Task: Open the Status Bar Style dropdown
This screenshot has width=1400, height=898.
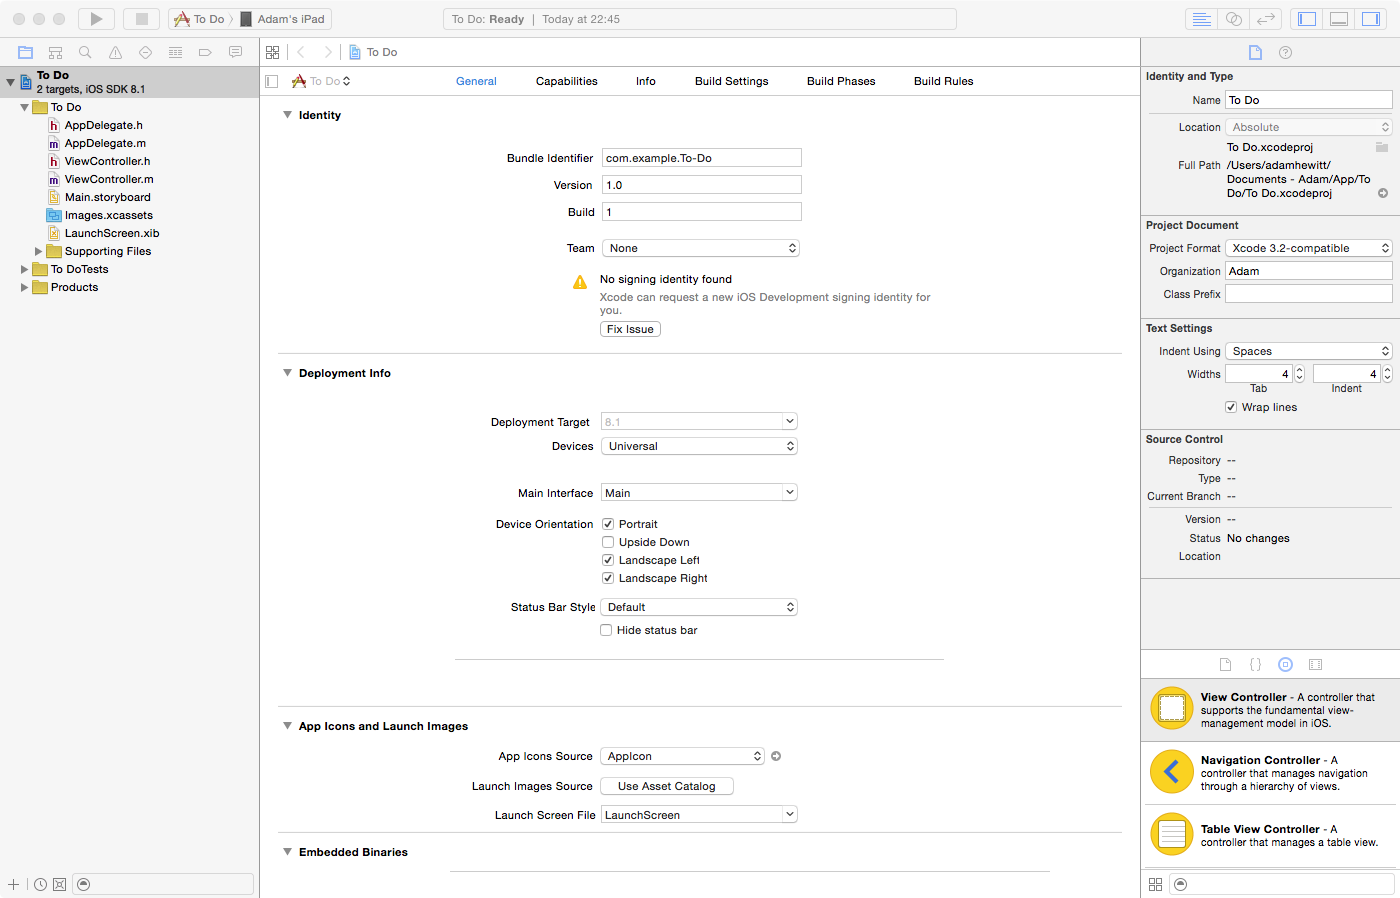Action: coord(699,607)
